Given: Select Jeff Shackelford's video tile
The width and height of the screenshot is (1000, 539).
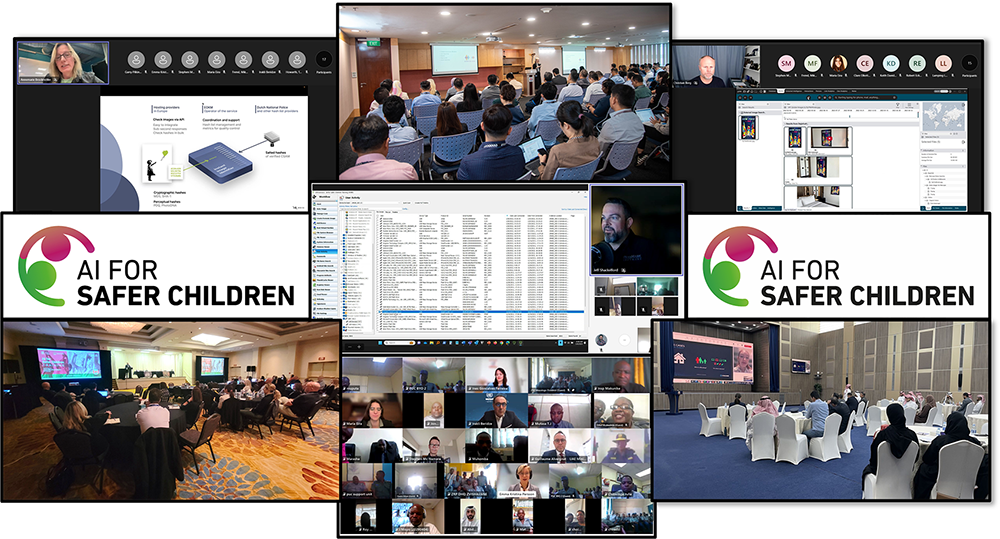Looking at the screenshot, I should (634, 228).
